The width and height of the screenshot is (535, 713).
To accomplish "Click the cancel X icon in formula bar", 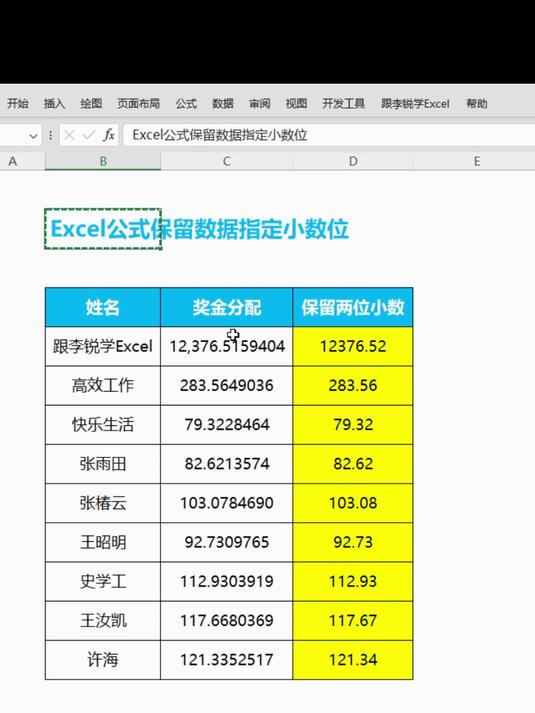I will [69, 135].
